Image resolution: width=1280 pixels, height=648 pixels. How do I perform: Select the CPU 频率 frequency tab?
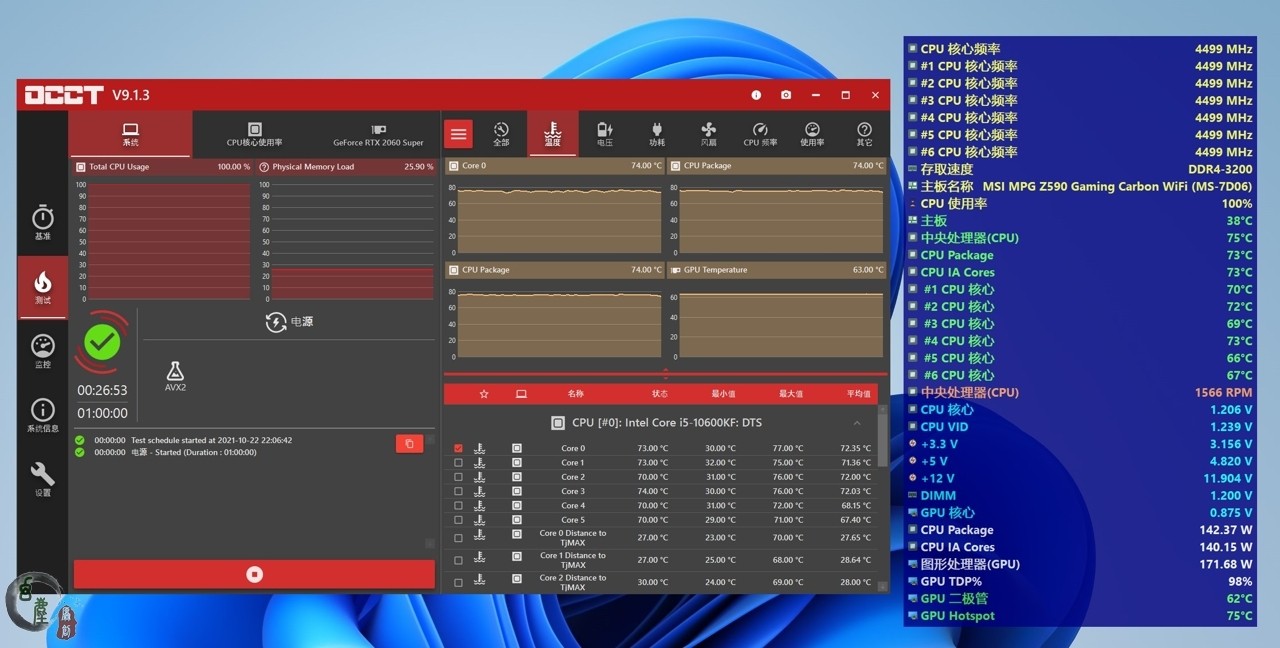[x=760, y=134]
